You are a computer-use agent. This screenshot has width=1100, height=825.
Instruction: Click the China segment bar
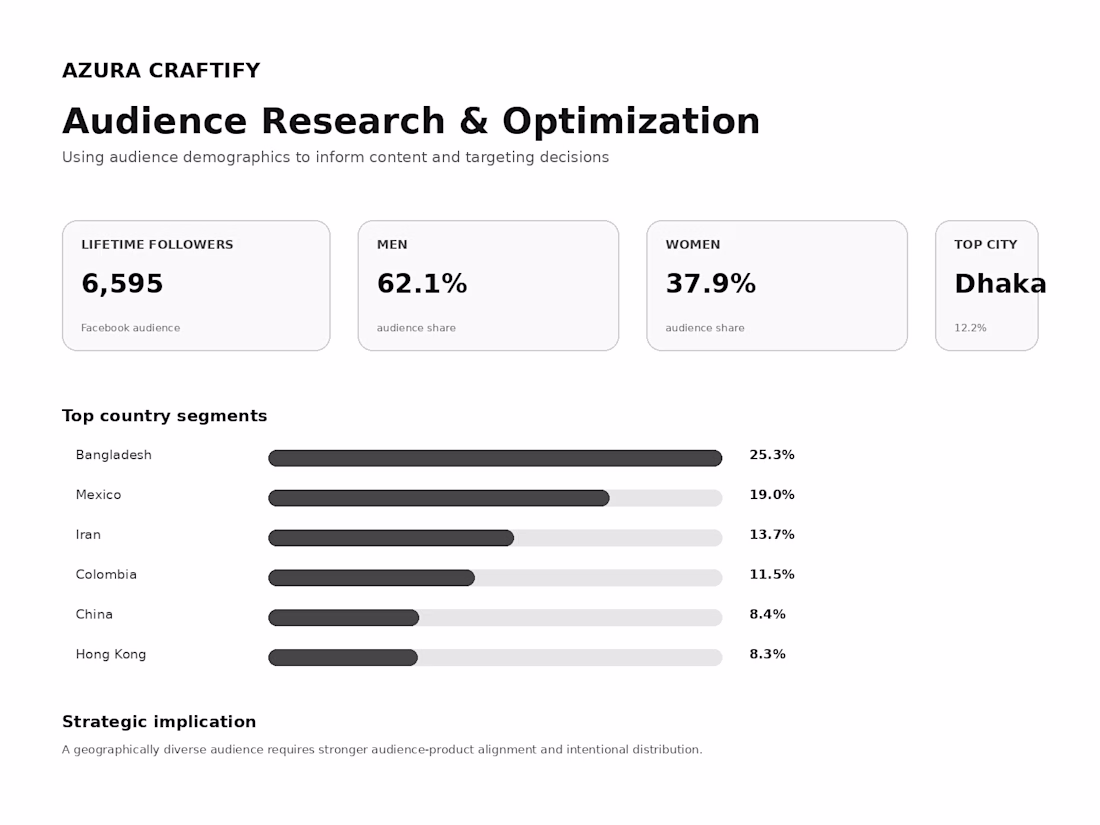tap(495, 617)
